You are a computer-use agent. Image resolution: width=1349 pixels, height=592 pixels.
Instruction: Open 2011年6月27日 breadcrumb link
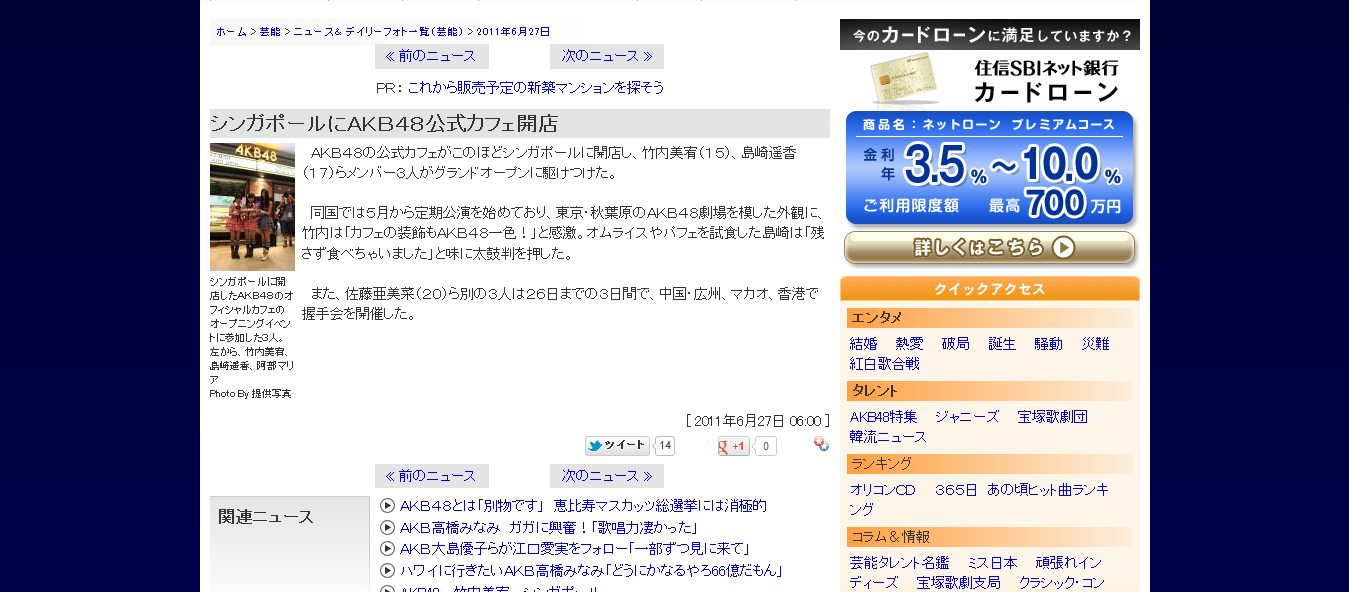click(x=513, y=32)
